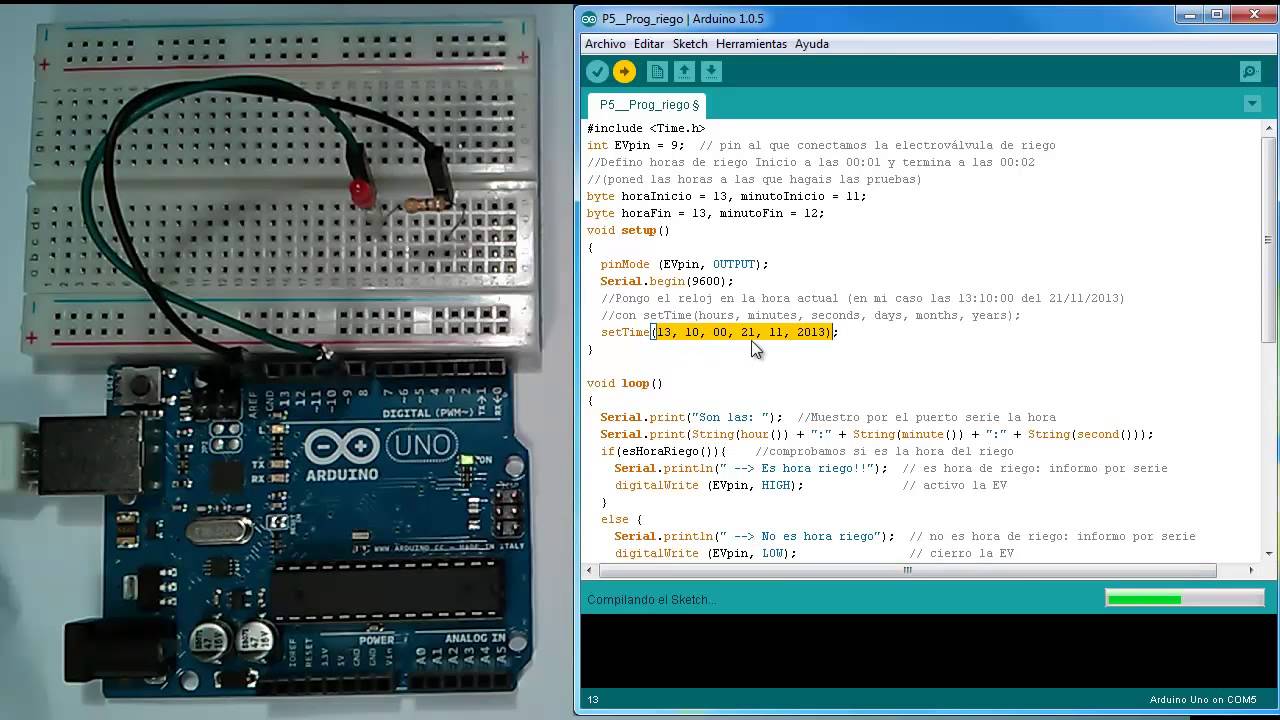Upload the sketch with the arrow icon
Viewport: 1280px width, 720px height.
pos(624,71)
